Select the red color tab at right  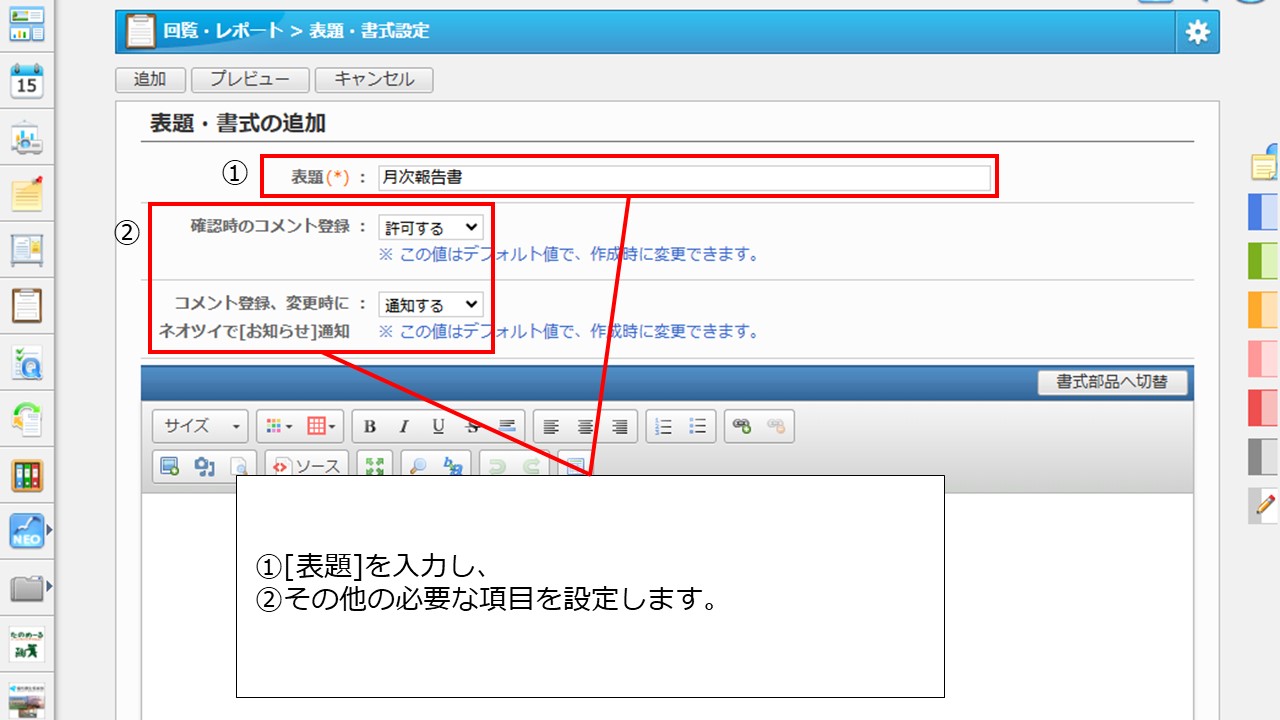point(1264,408)
